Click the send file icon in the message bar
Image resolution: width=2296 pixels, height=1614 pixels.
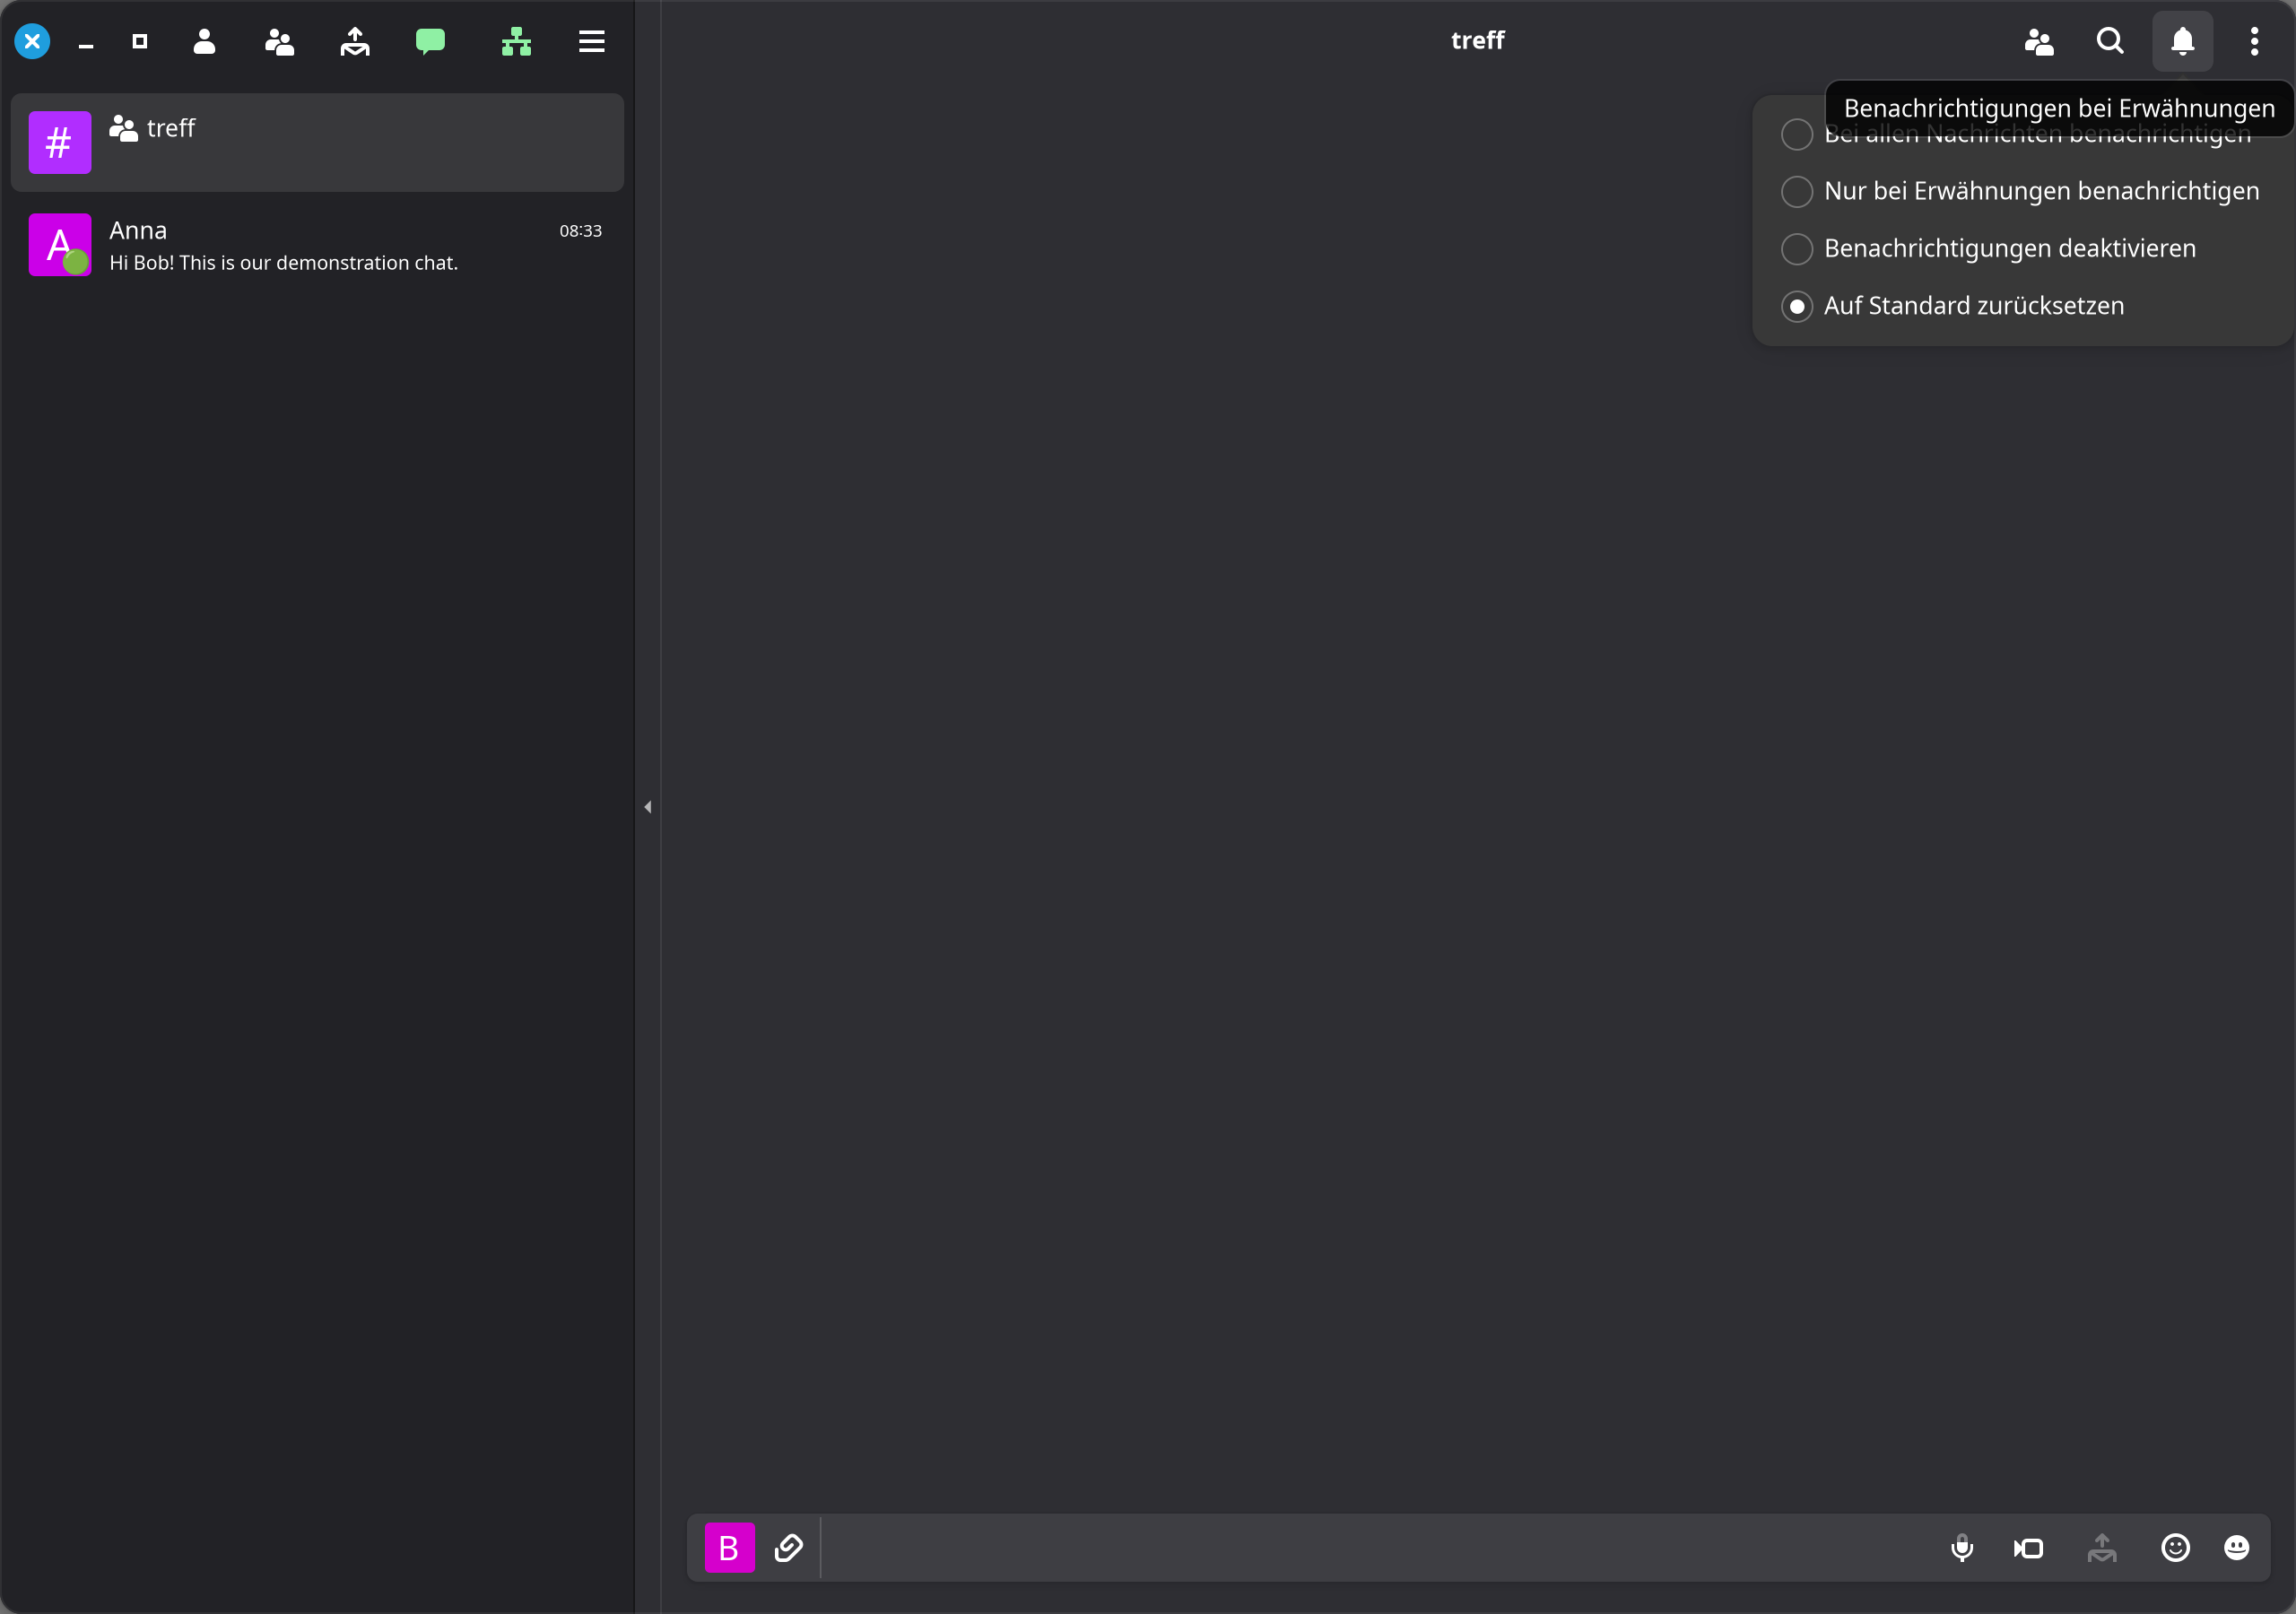click(2102, 1548)
